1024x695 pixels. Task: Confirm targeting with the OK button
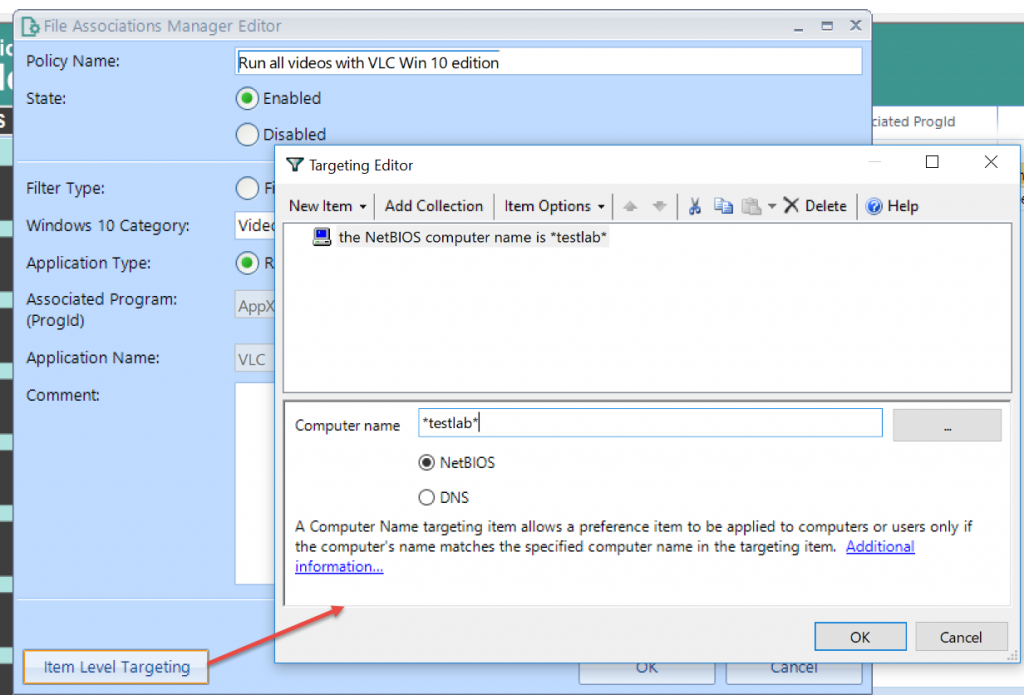pos(860,636)
